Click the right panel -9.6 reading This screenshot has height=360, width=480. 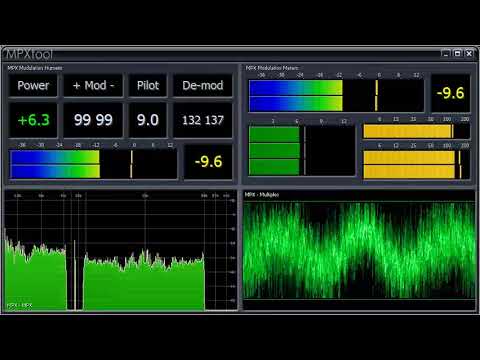(x=450, y=93)
